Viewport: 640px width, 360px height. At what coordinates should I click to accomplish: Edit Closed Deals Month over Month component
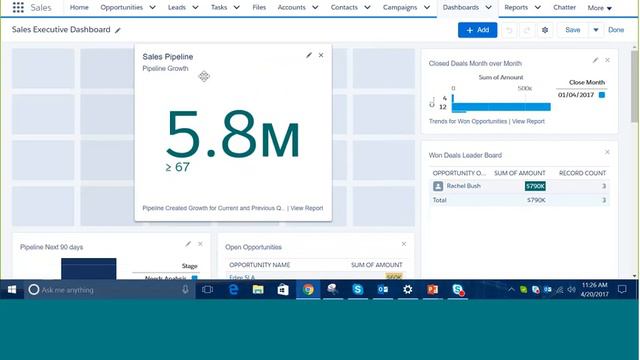[596, 60]
